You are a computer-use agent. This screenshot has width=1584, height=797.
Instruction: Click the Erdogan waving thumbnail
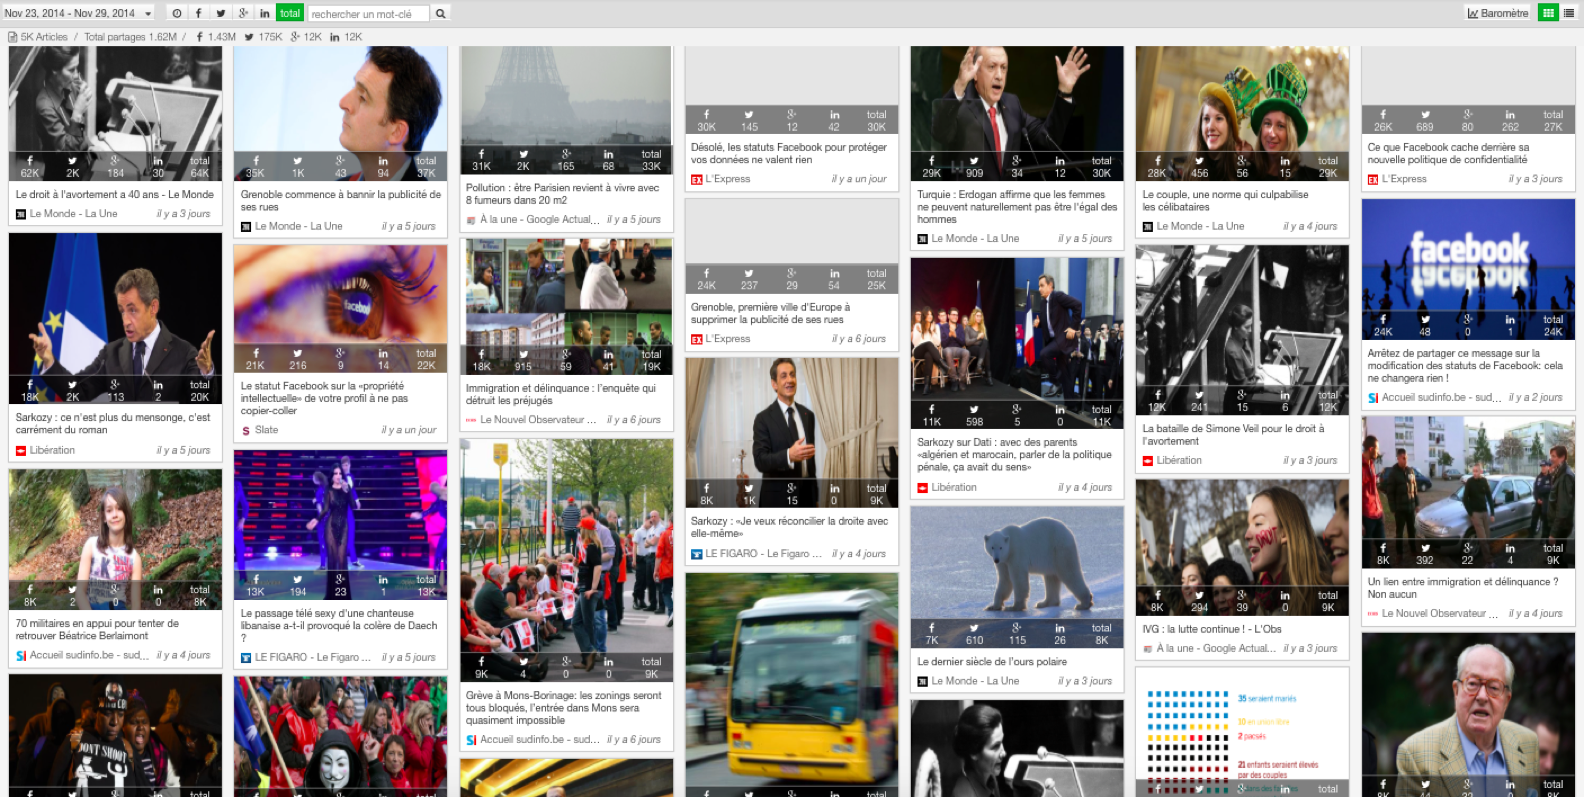(1017, 113)
